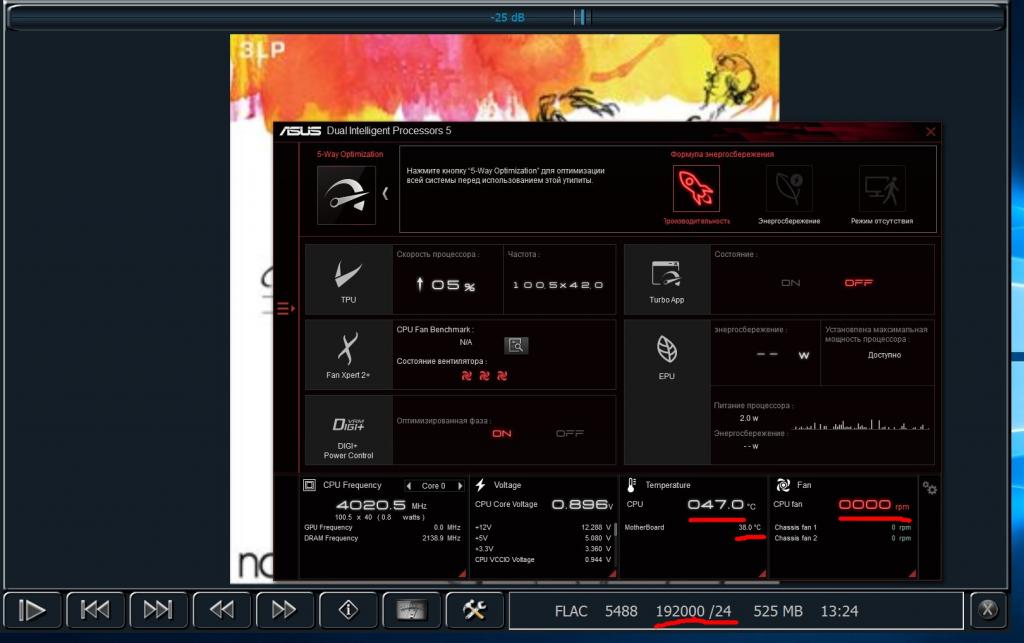Start 5-Way Optimization with the gauge icon

tap(346, 195)
